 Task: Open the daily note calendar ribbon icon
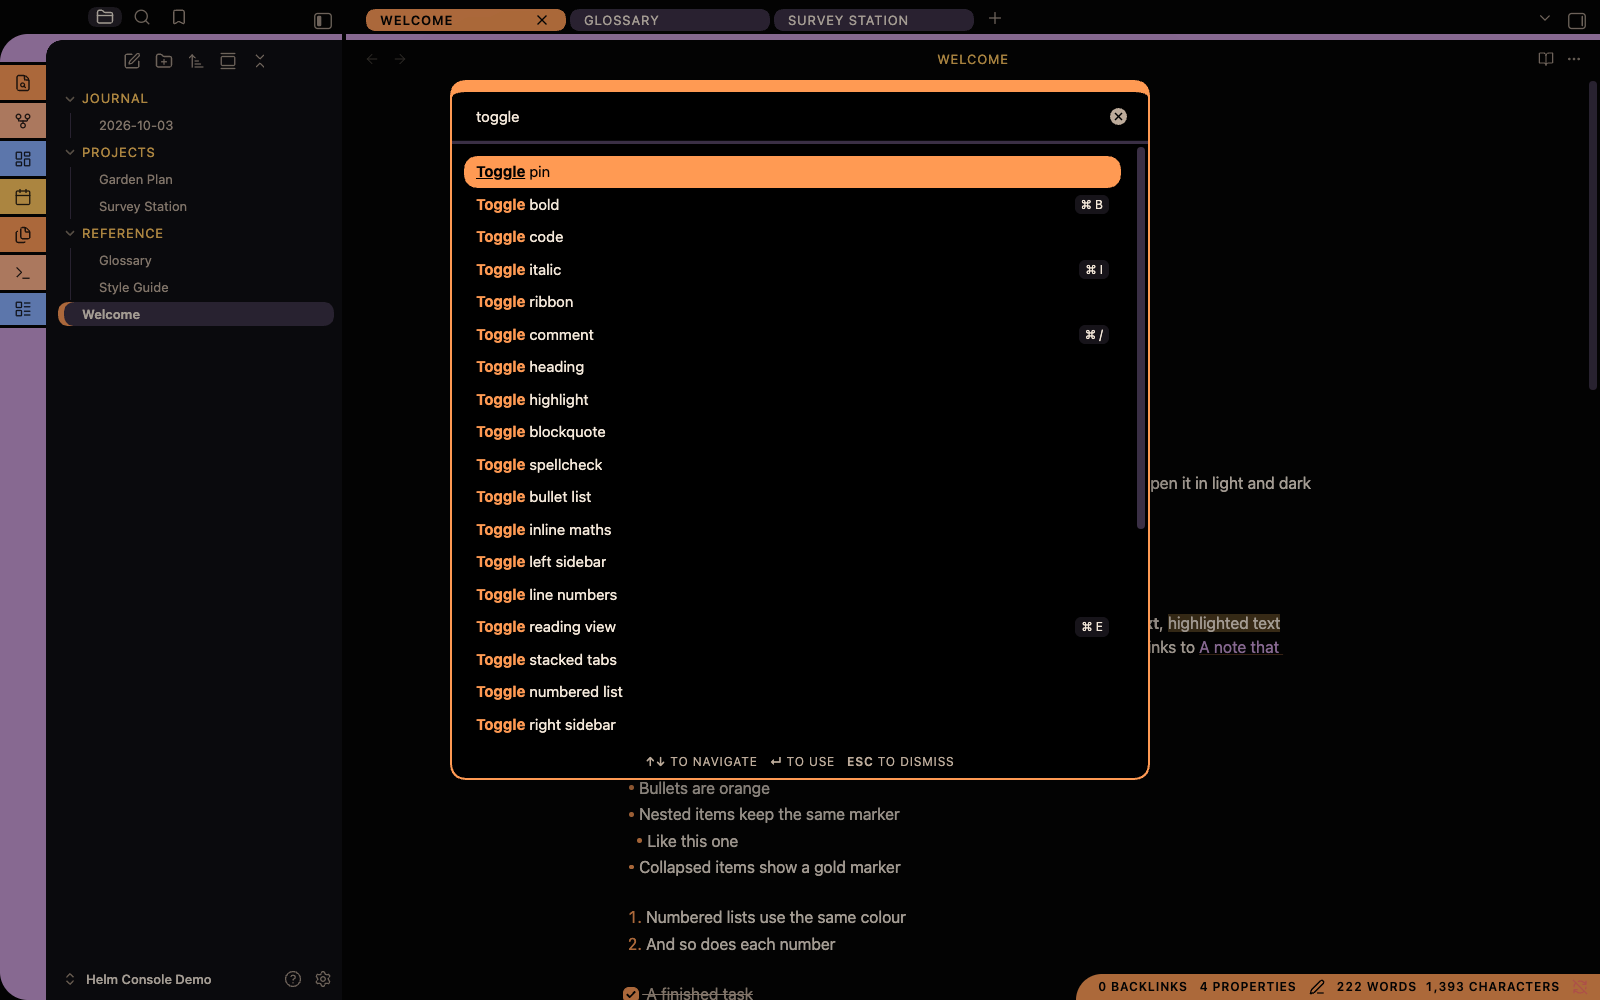click(23, 197)
